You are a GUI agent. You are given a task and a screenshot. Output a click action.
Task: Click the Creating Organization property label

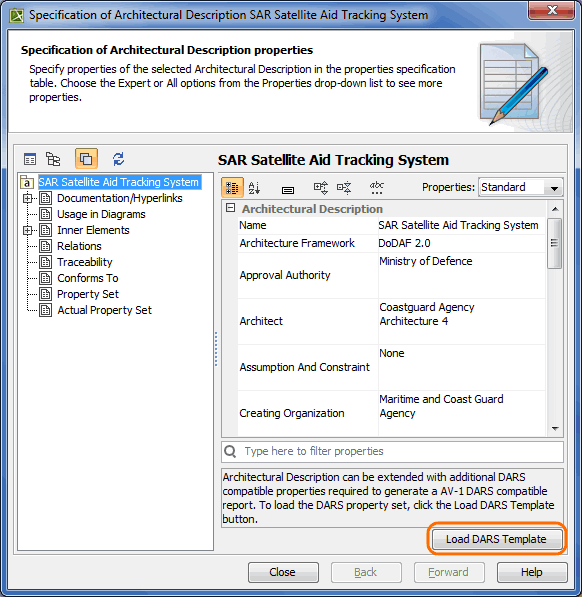pyautogui.click(x=292, y=413)
